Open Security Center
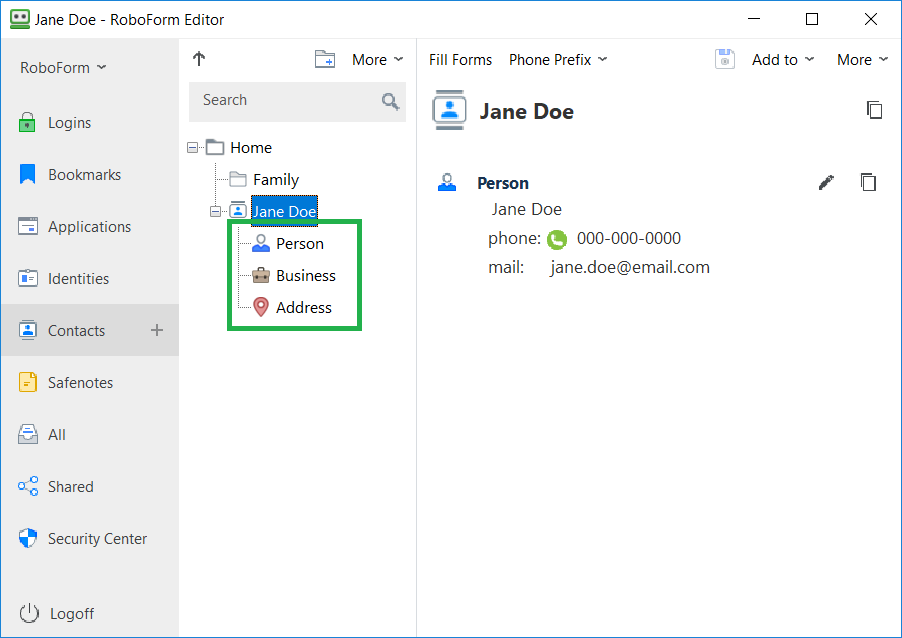 click(90, 538)
